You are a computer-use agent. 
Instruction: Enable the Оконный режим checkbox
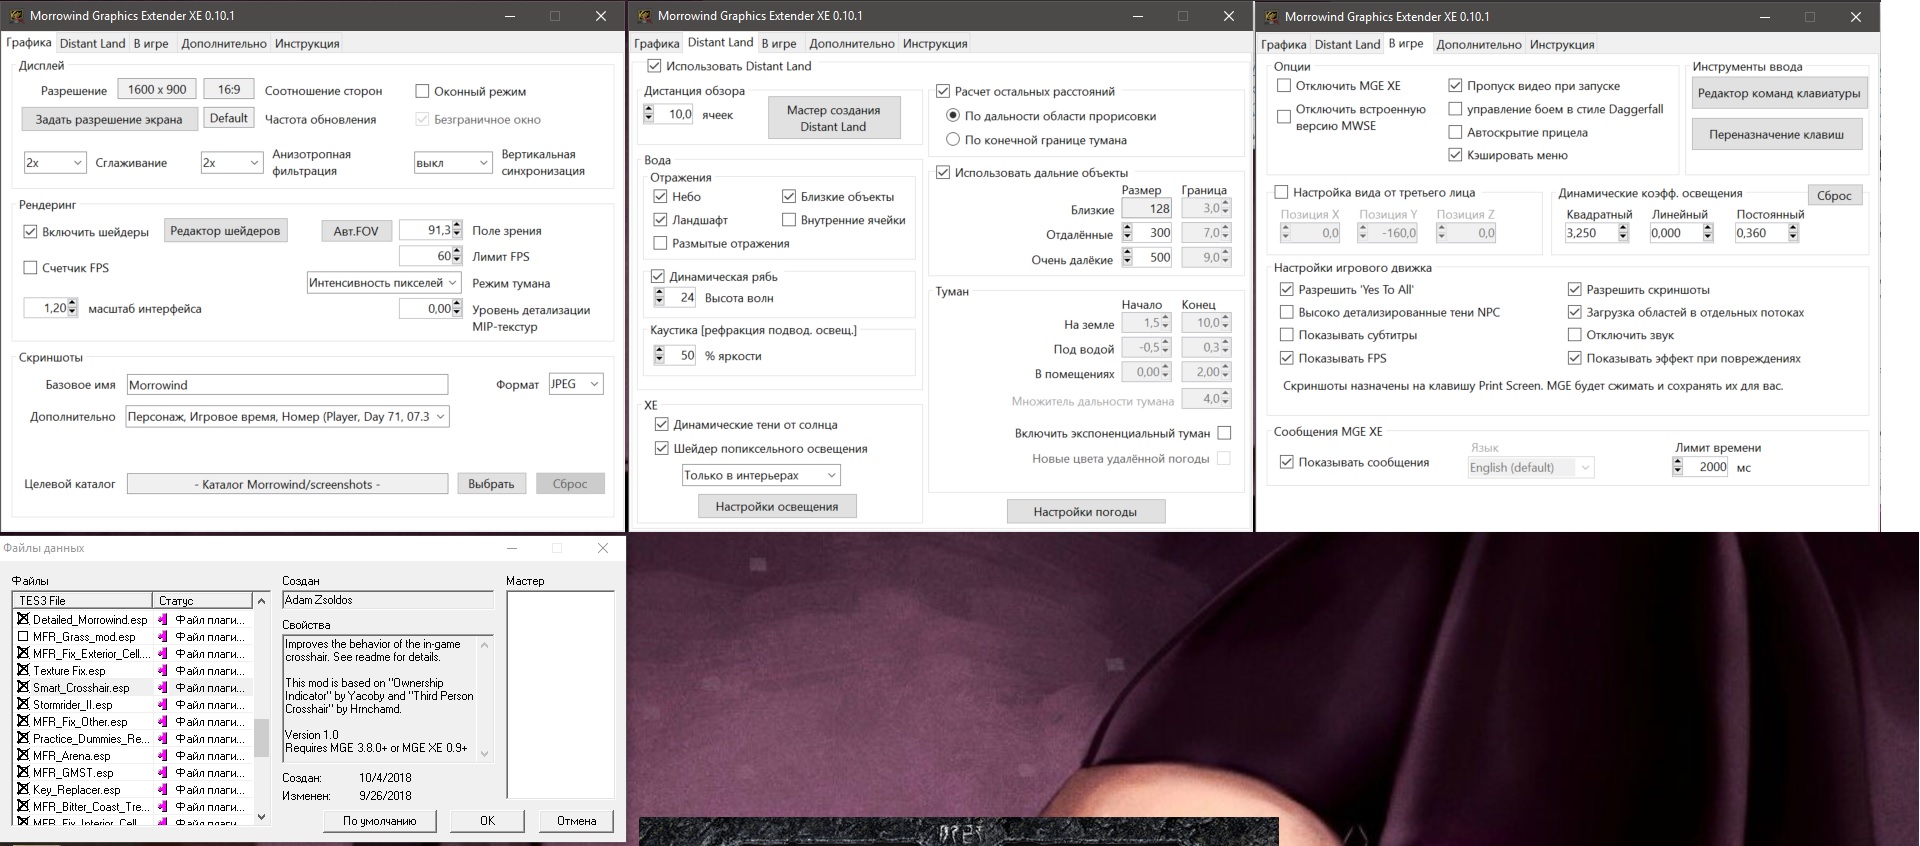422,91
